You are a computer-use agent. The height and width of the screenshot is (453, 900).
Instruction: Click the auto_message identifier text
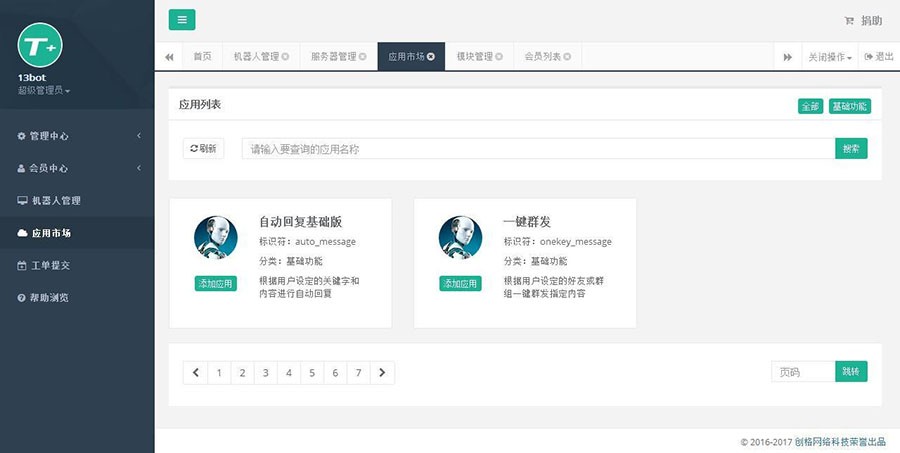[x=325, y=242]
